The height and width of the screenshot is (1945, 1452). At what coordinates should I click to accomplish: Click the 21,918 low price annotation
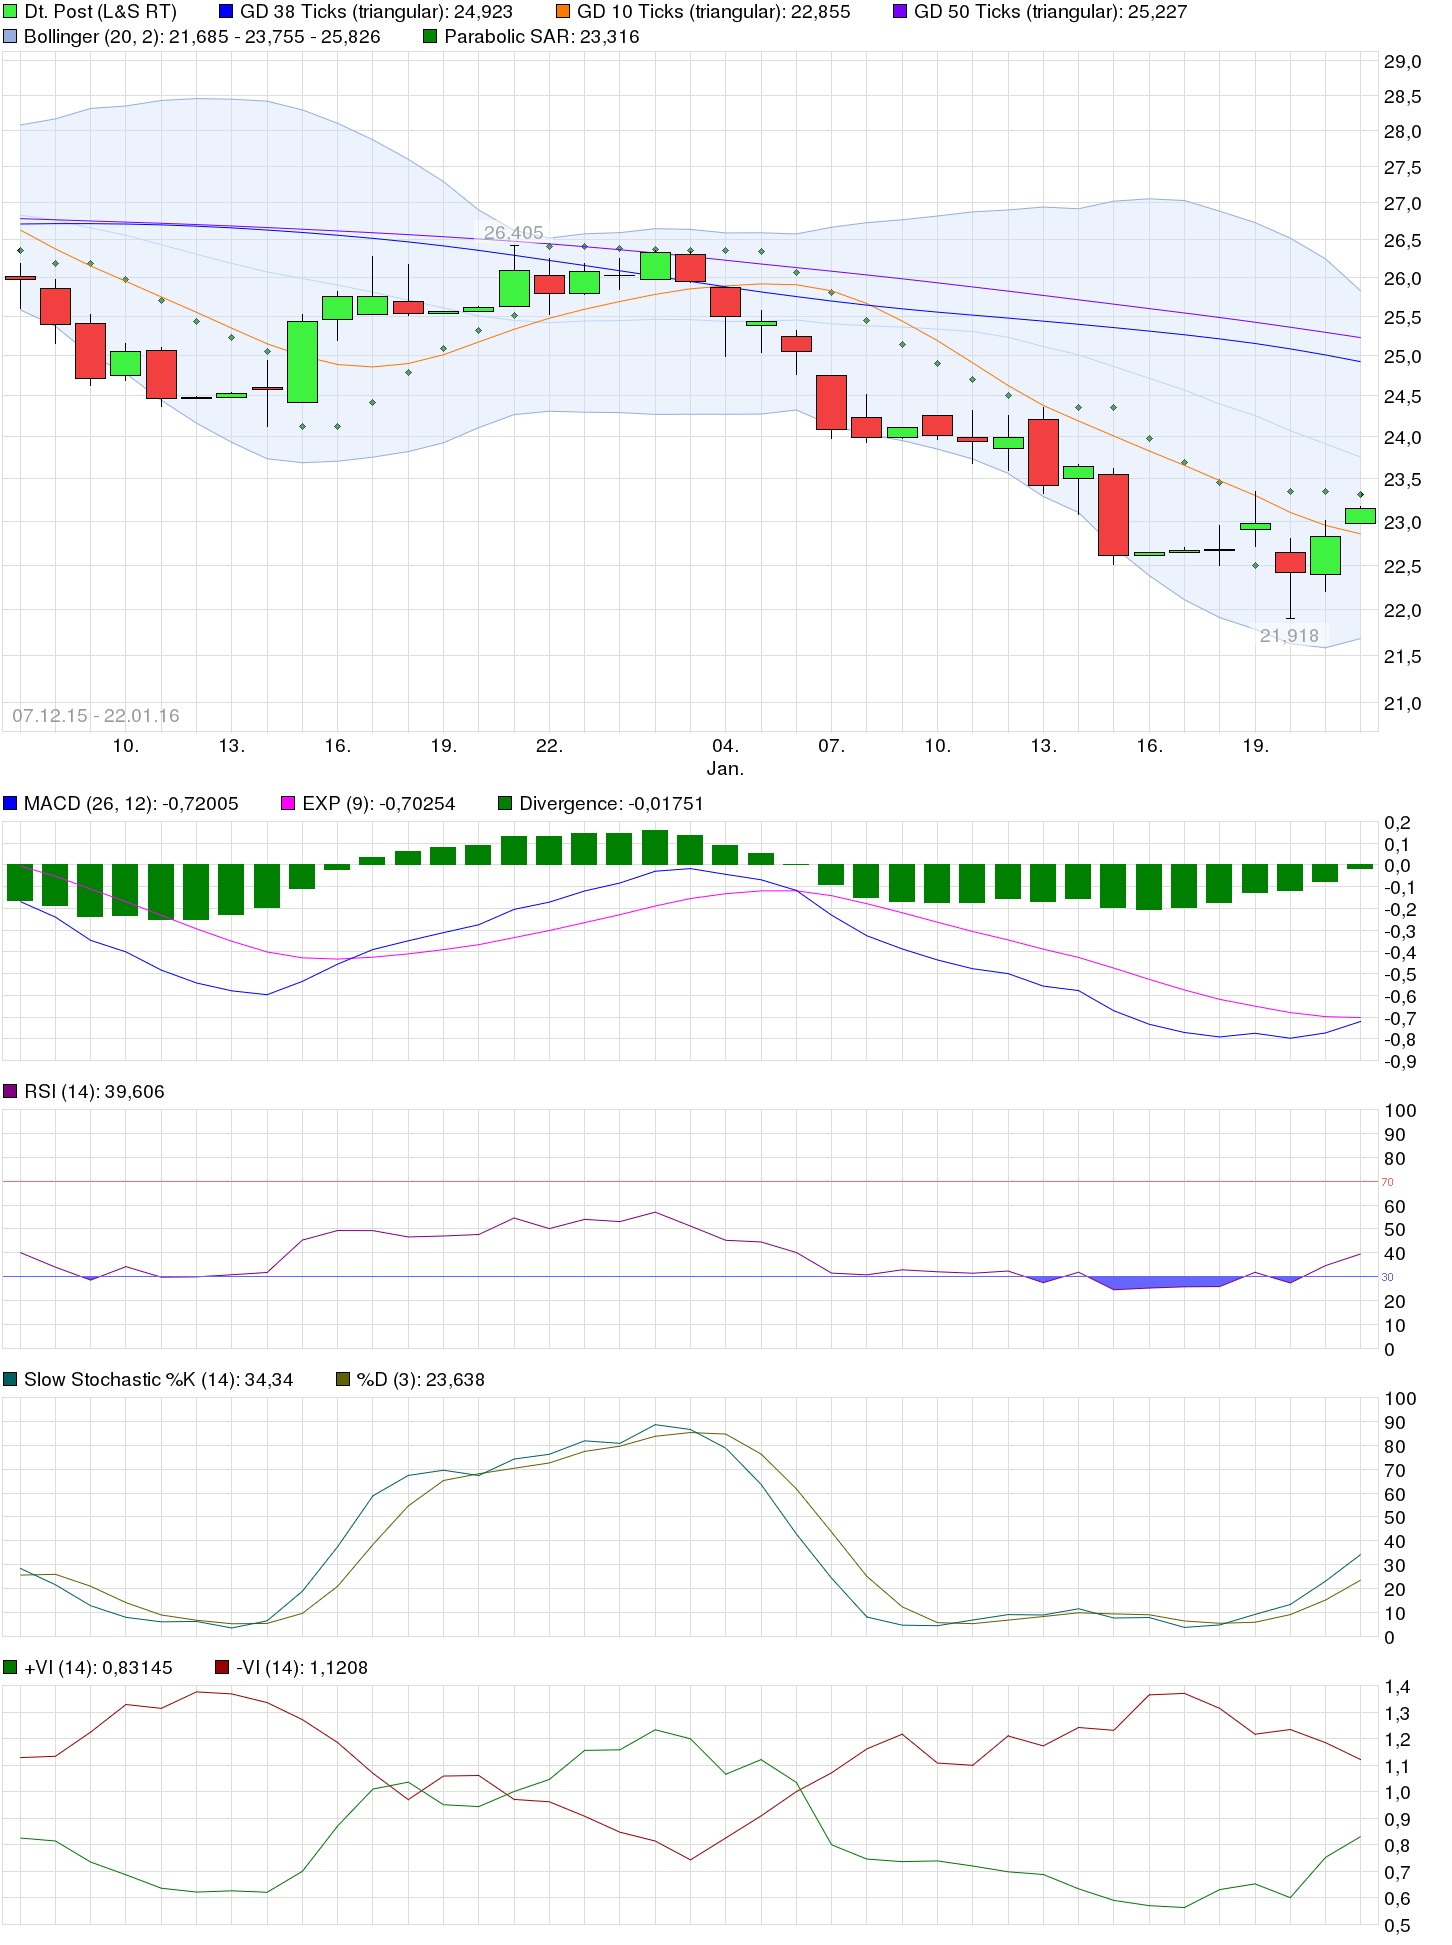[x=1289, y=635]
